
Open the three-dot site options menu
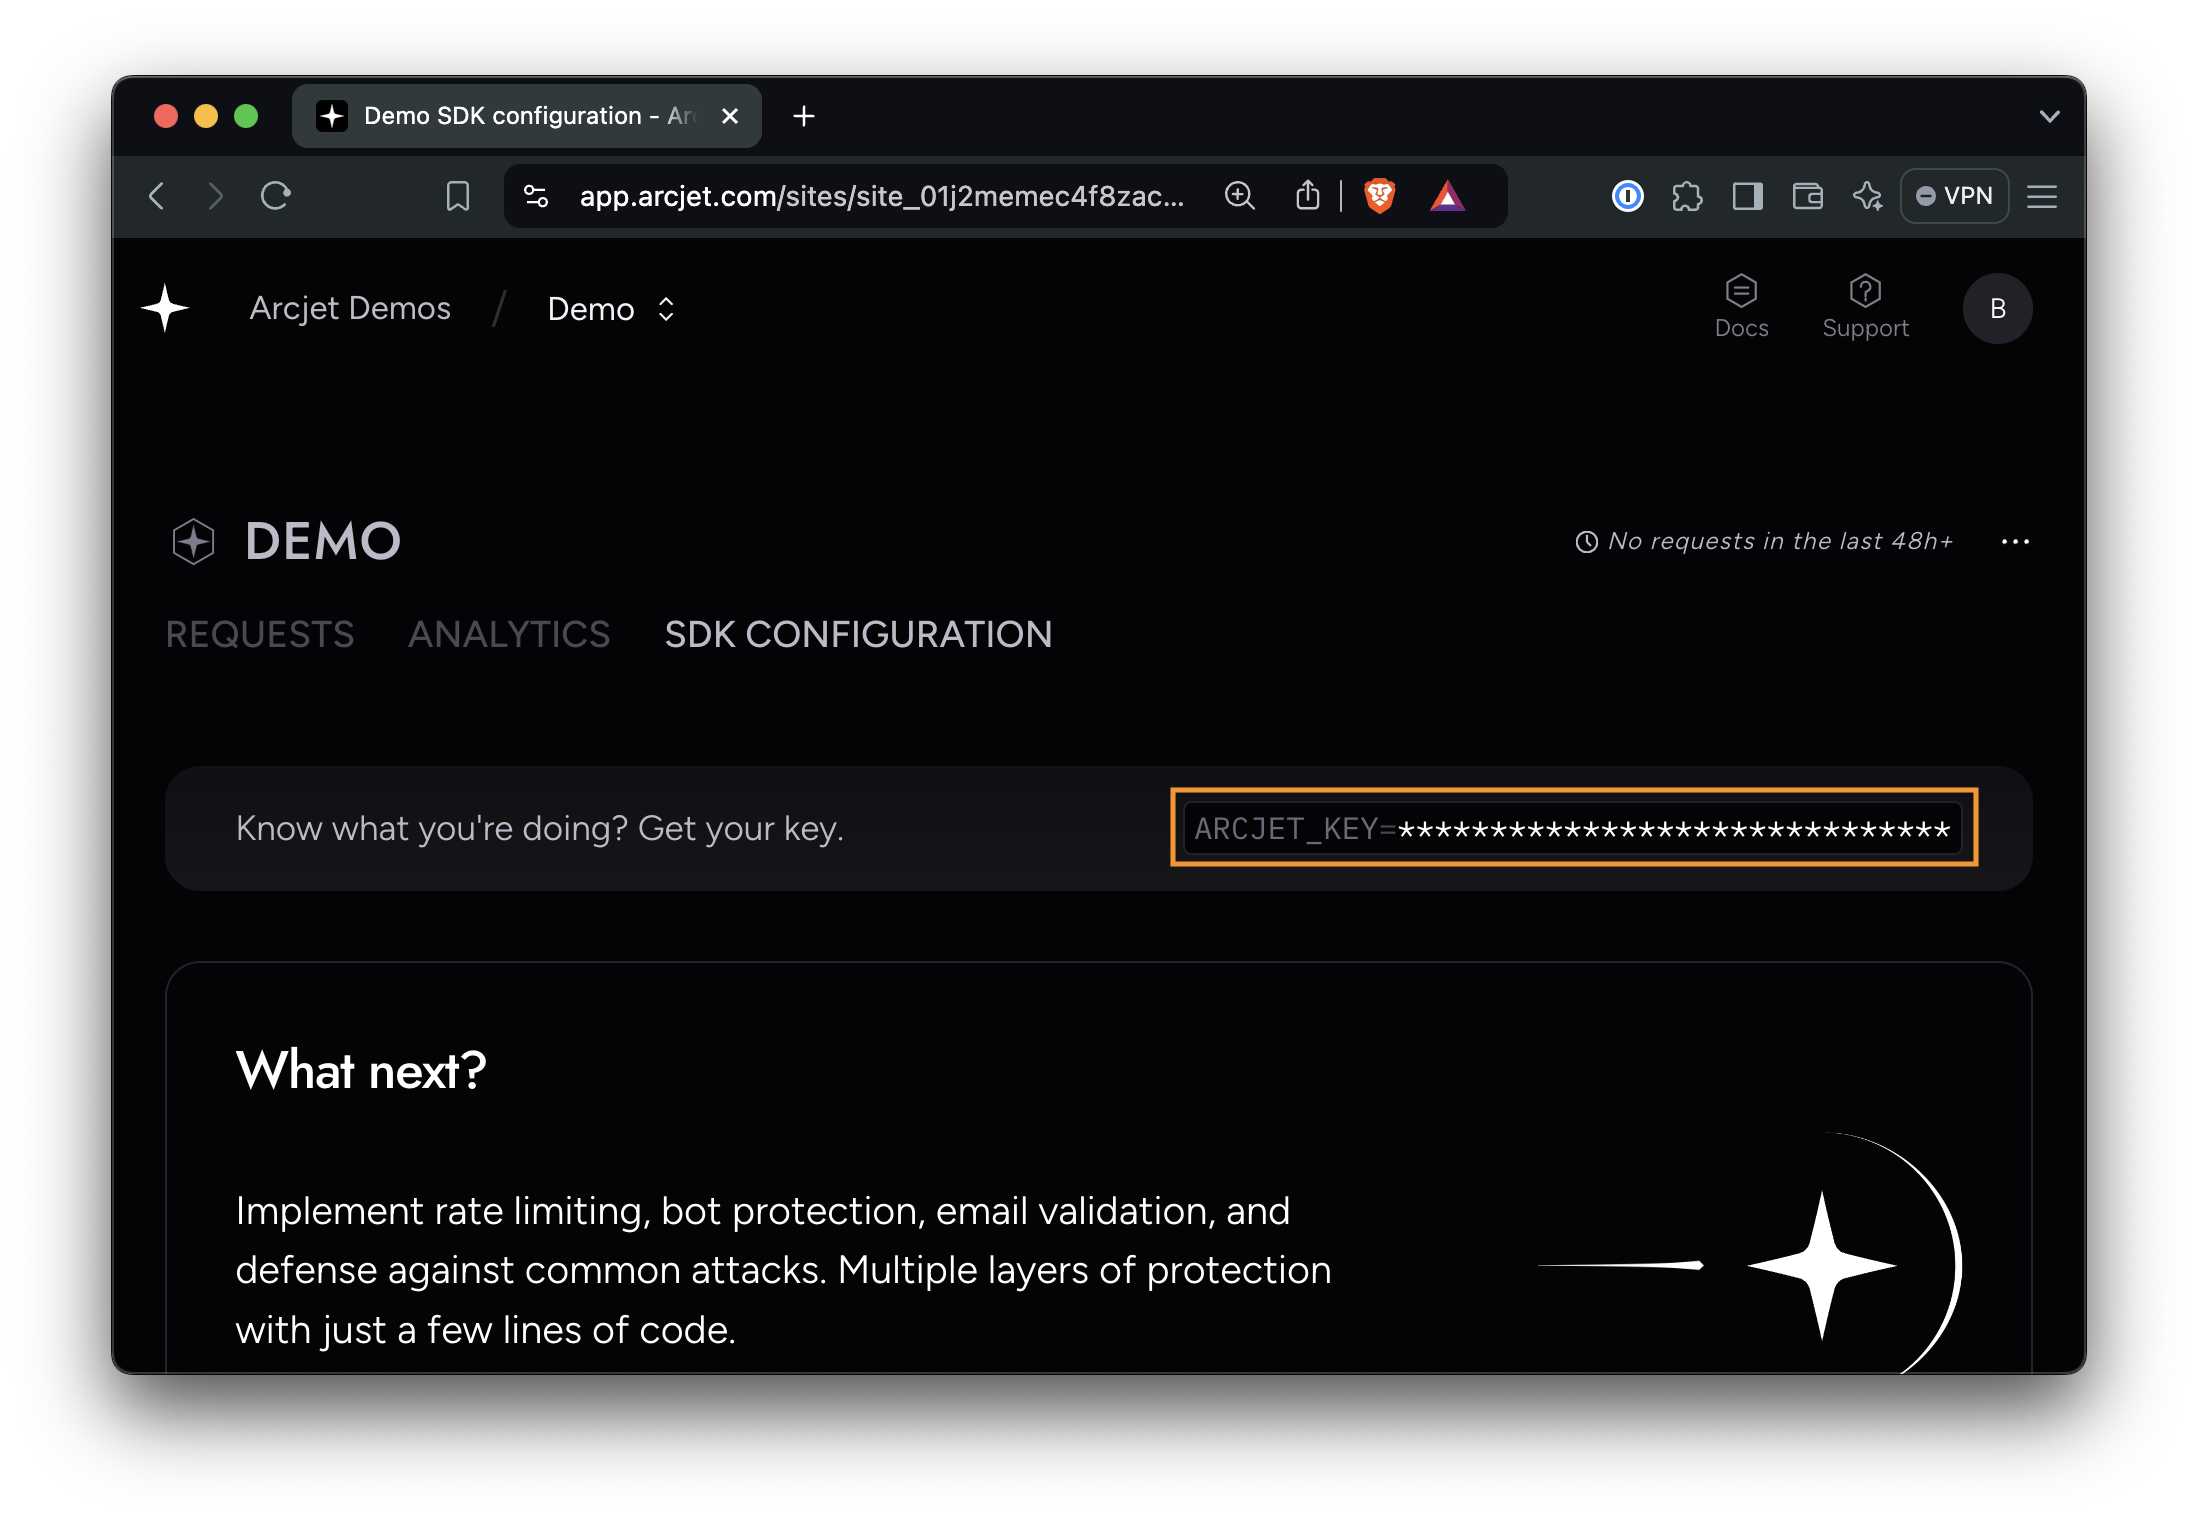point(2016,541)
